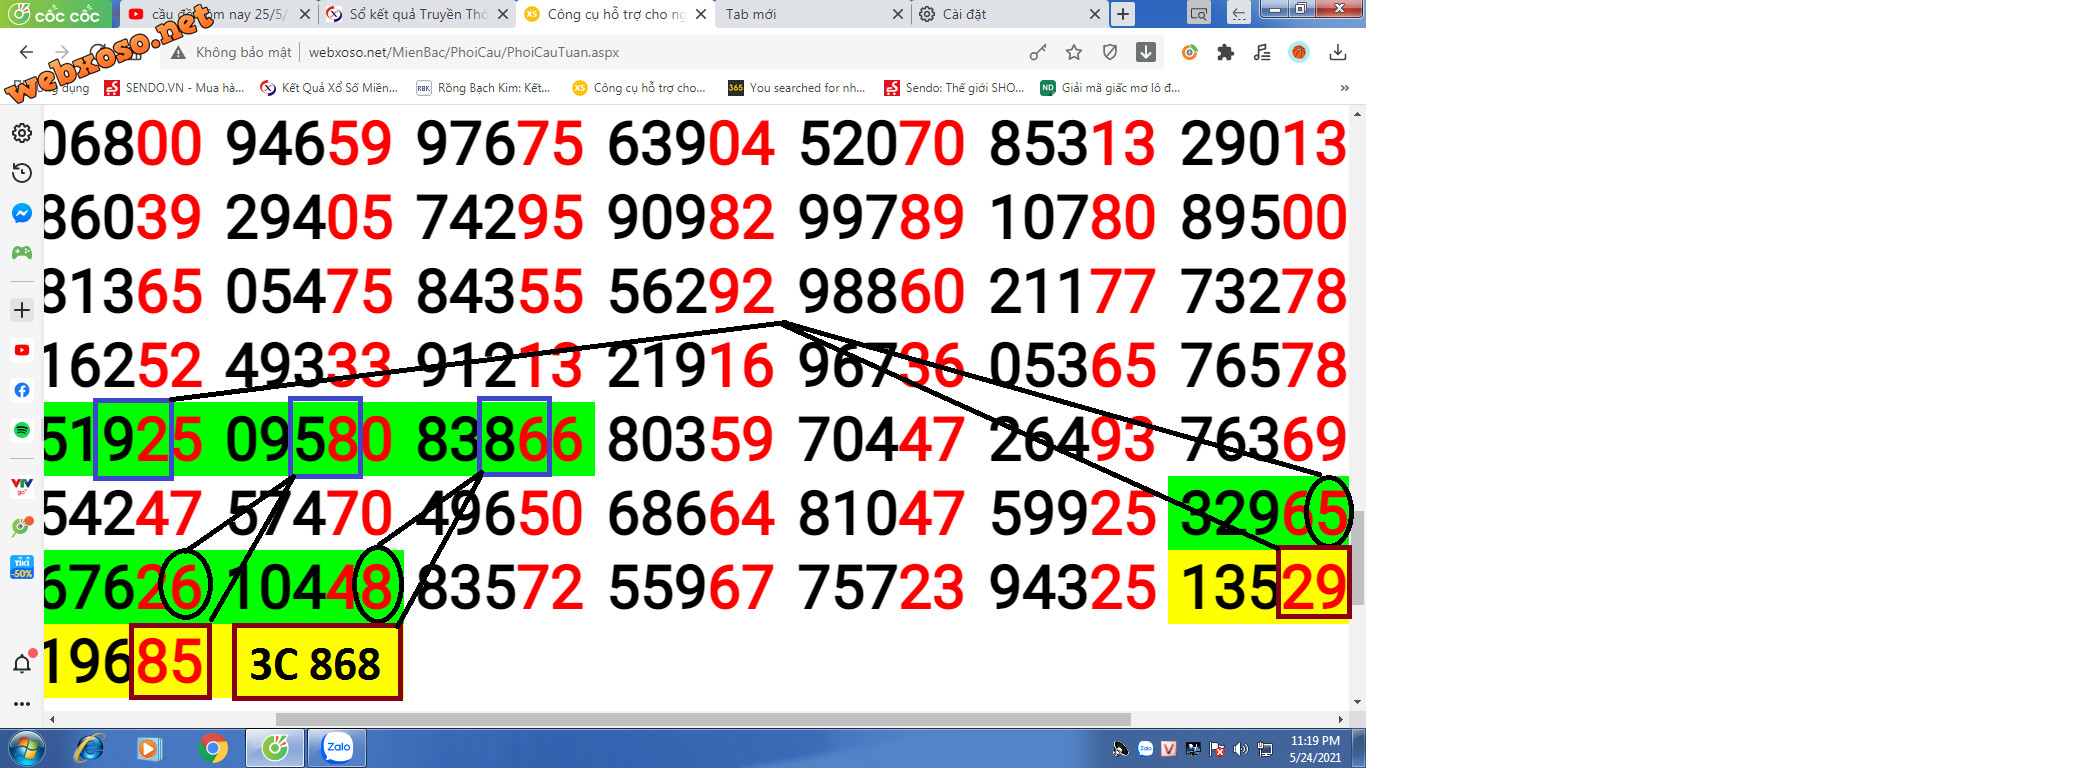Bookmark this page with the star icon
The width and height of the screenshot is (2074, 768).
(x=1074, y=52)
